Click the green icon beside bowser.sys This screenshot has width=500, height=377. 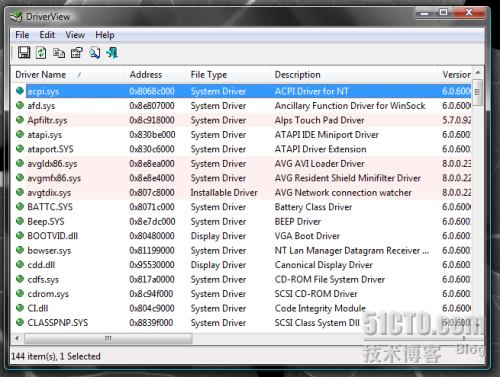pos(20,250)
